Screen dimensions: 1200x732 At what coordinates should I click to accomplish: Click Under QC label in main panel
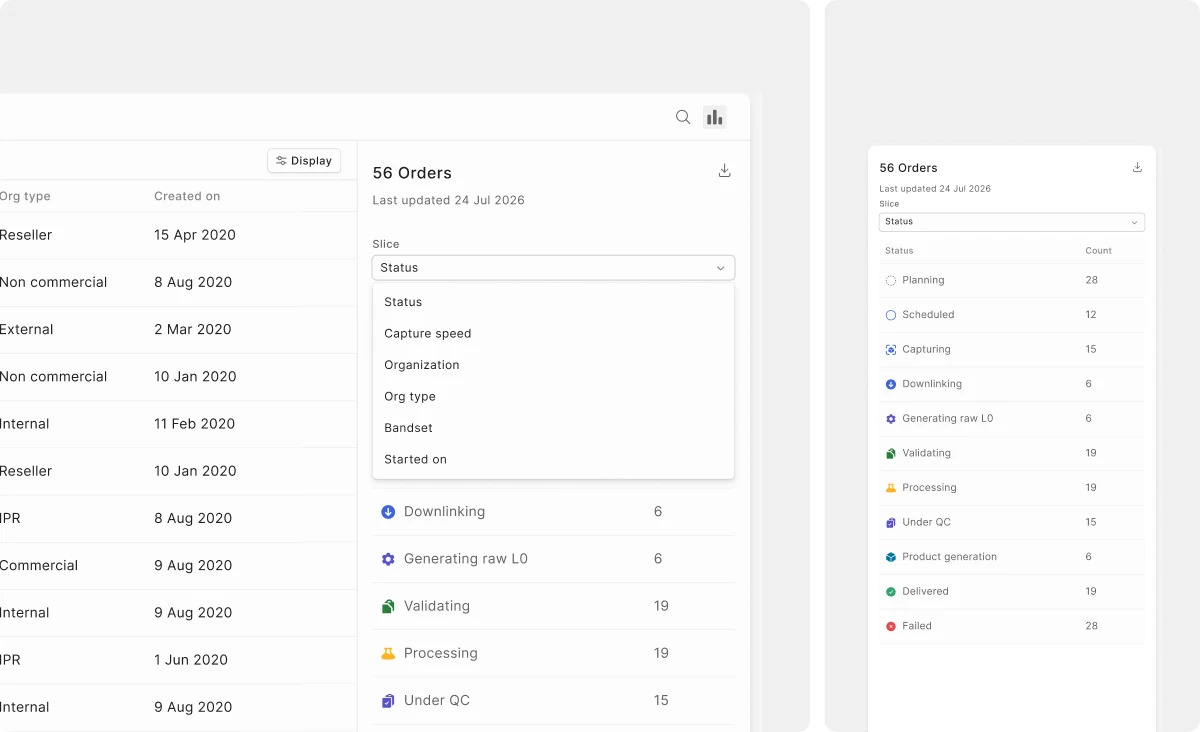[x=437, y=701]
